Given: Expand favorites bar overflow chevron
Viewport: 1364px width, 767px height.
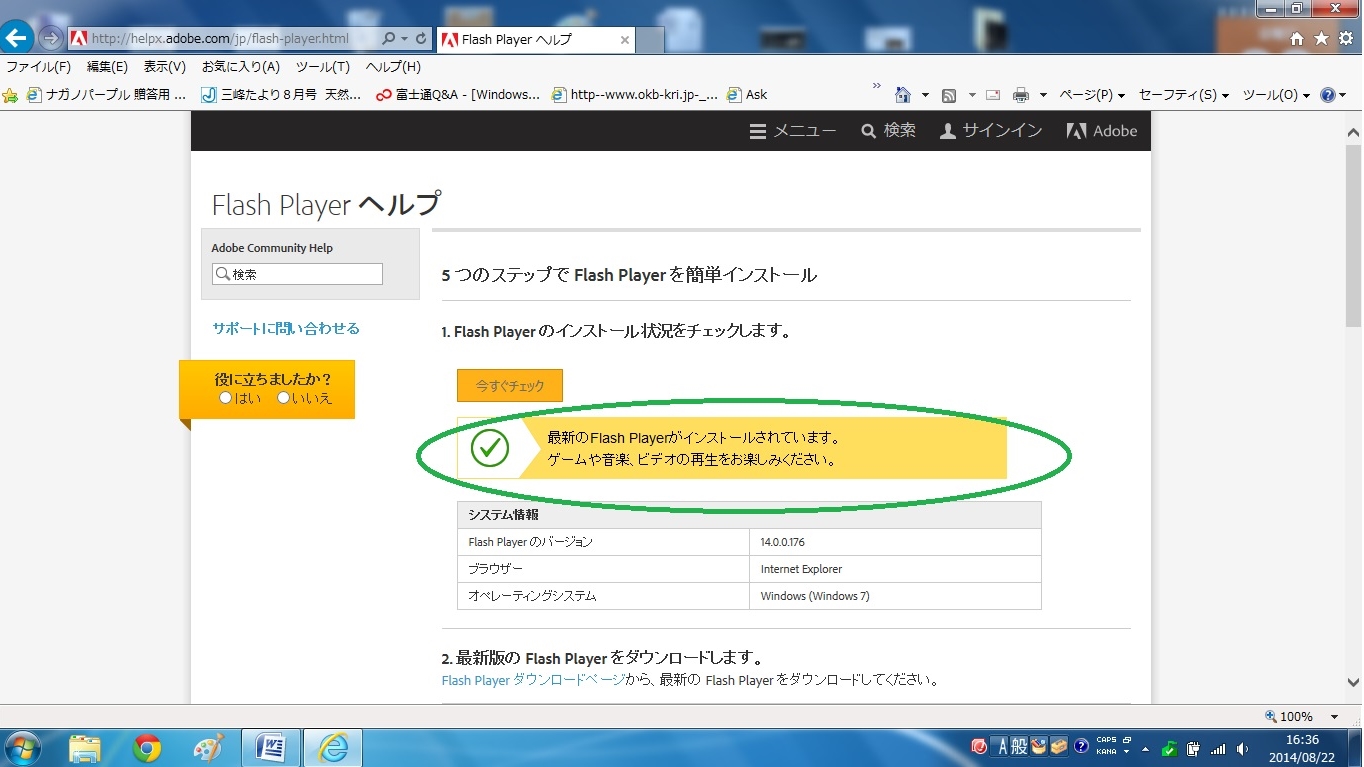Looking at the screenshot, I should (x=877, y=87).
